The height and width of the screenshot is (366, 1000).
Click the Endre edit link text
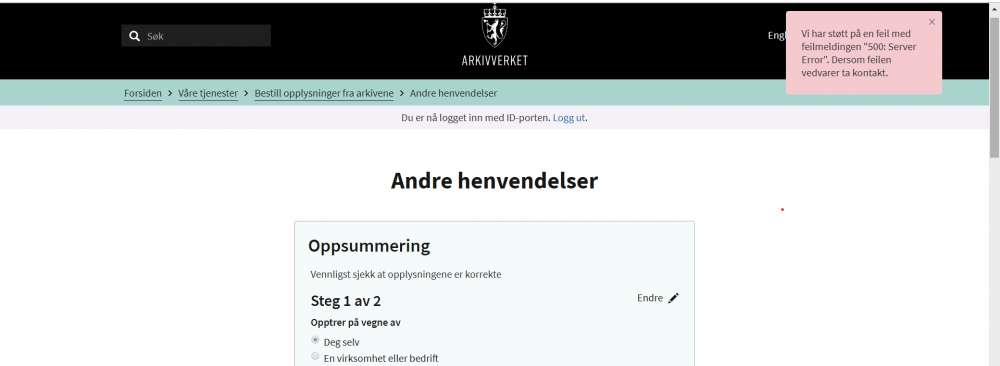650,298
